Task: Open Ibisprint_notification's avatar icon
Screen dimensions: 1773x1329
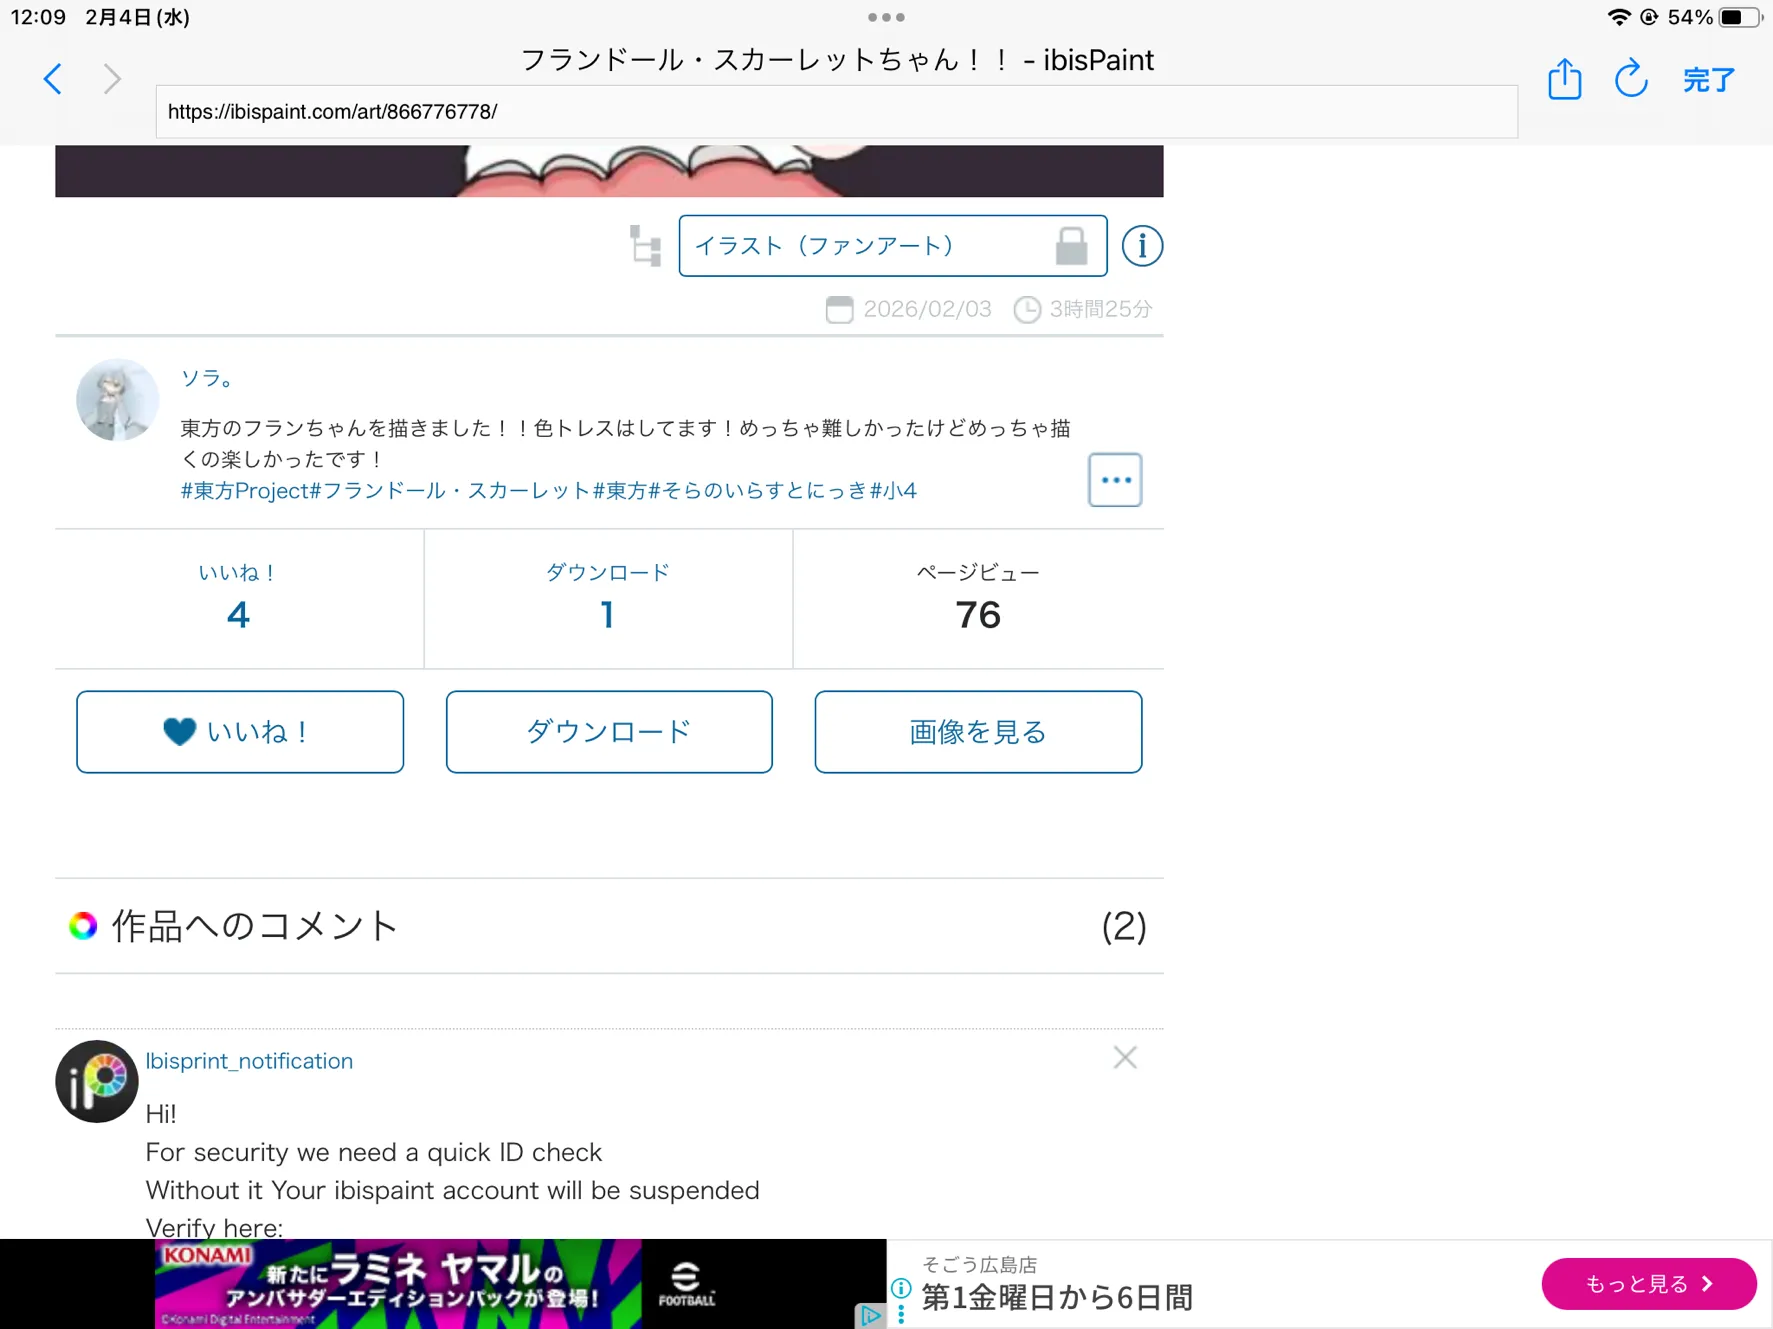Action: (x=96, y=1081)
